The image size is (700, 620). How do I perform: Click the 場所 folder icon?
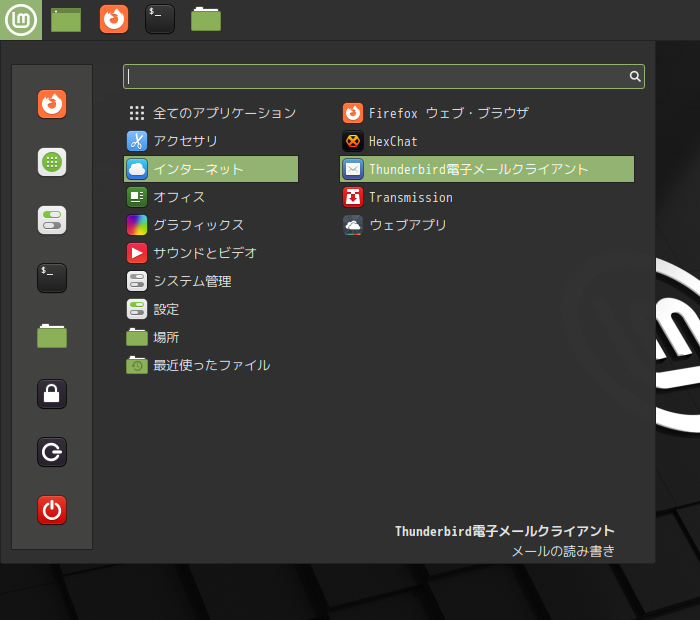[x=137, y=337]
